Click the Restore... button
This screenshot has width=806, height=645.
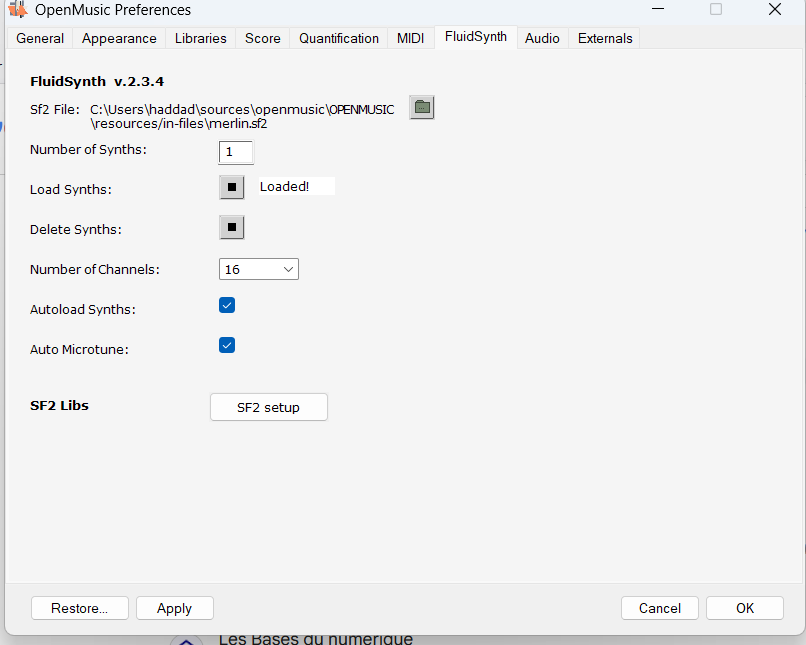(80, 608)
